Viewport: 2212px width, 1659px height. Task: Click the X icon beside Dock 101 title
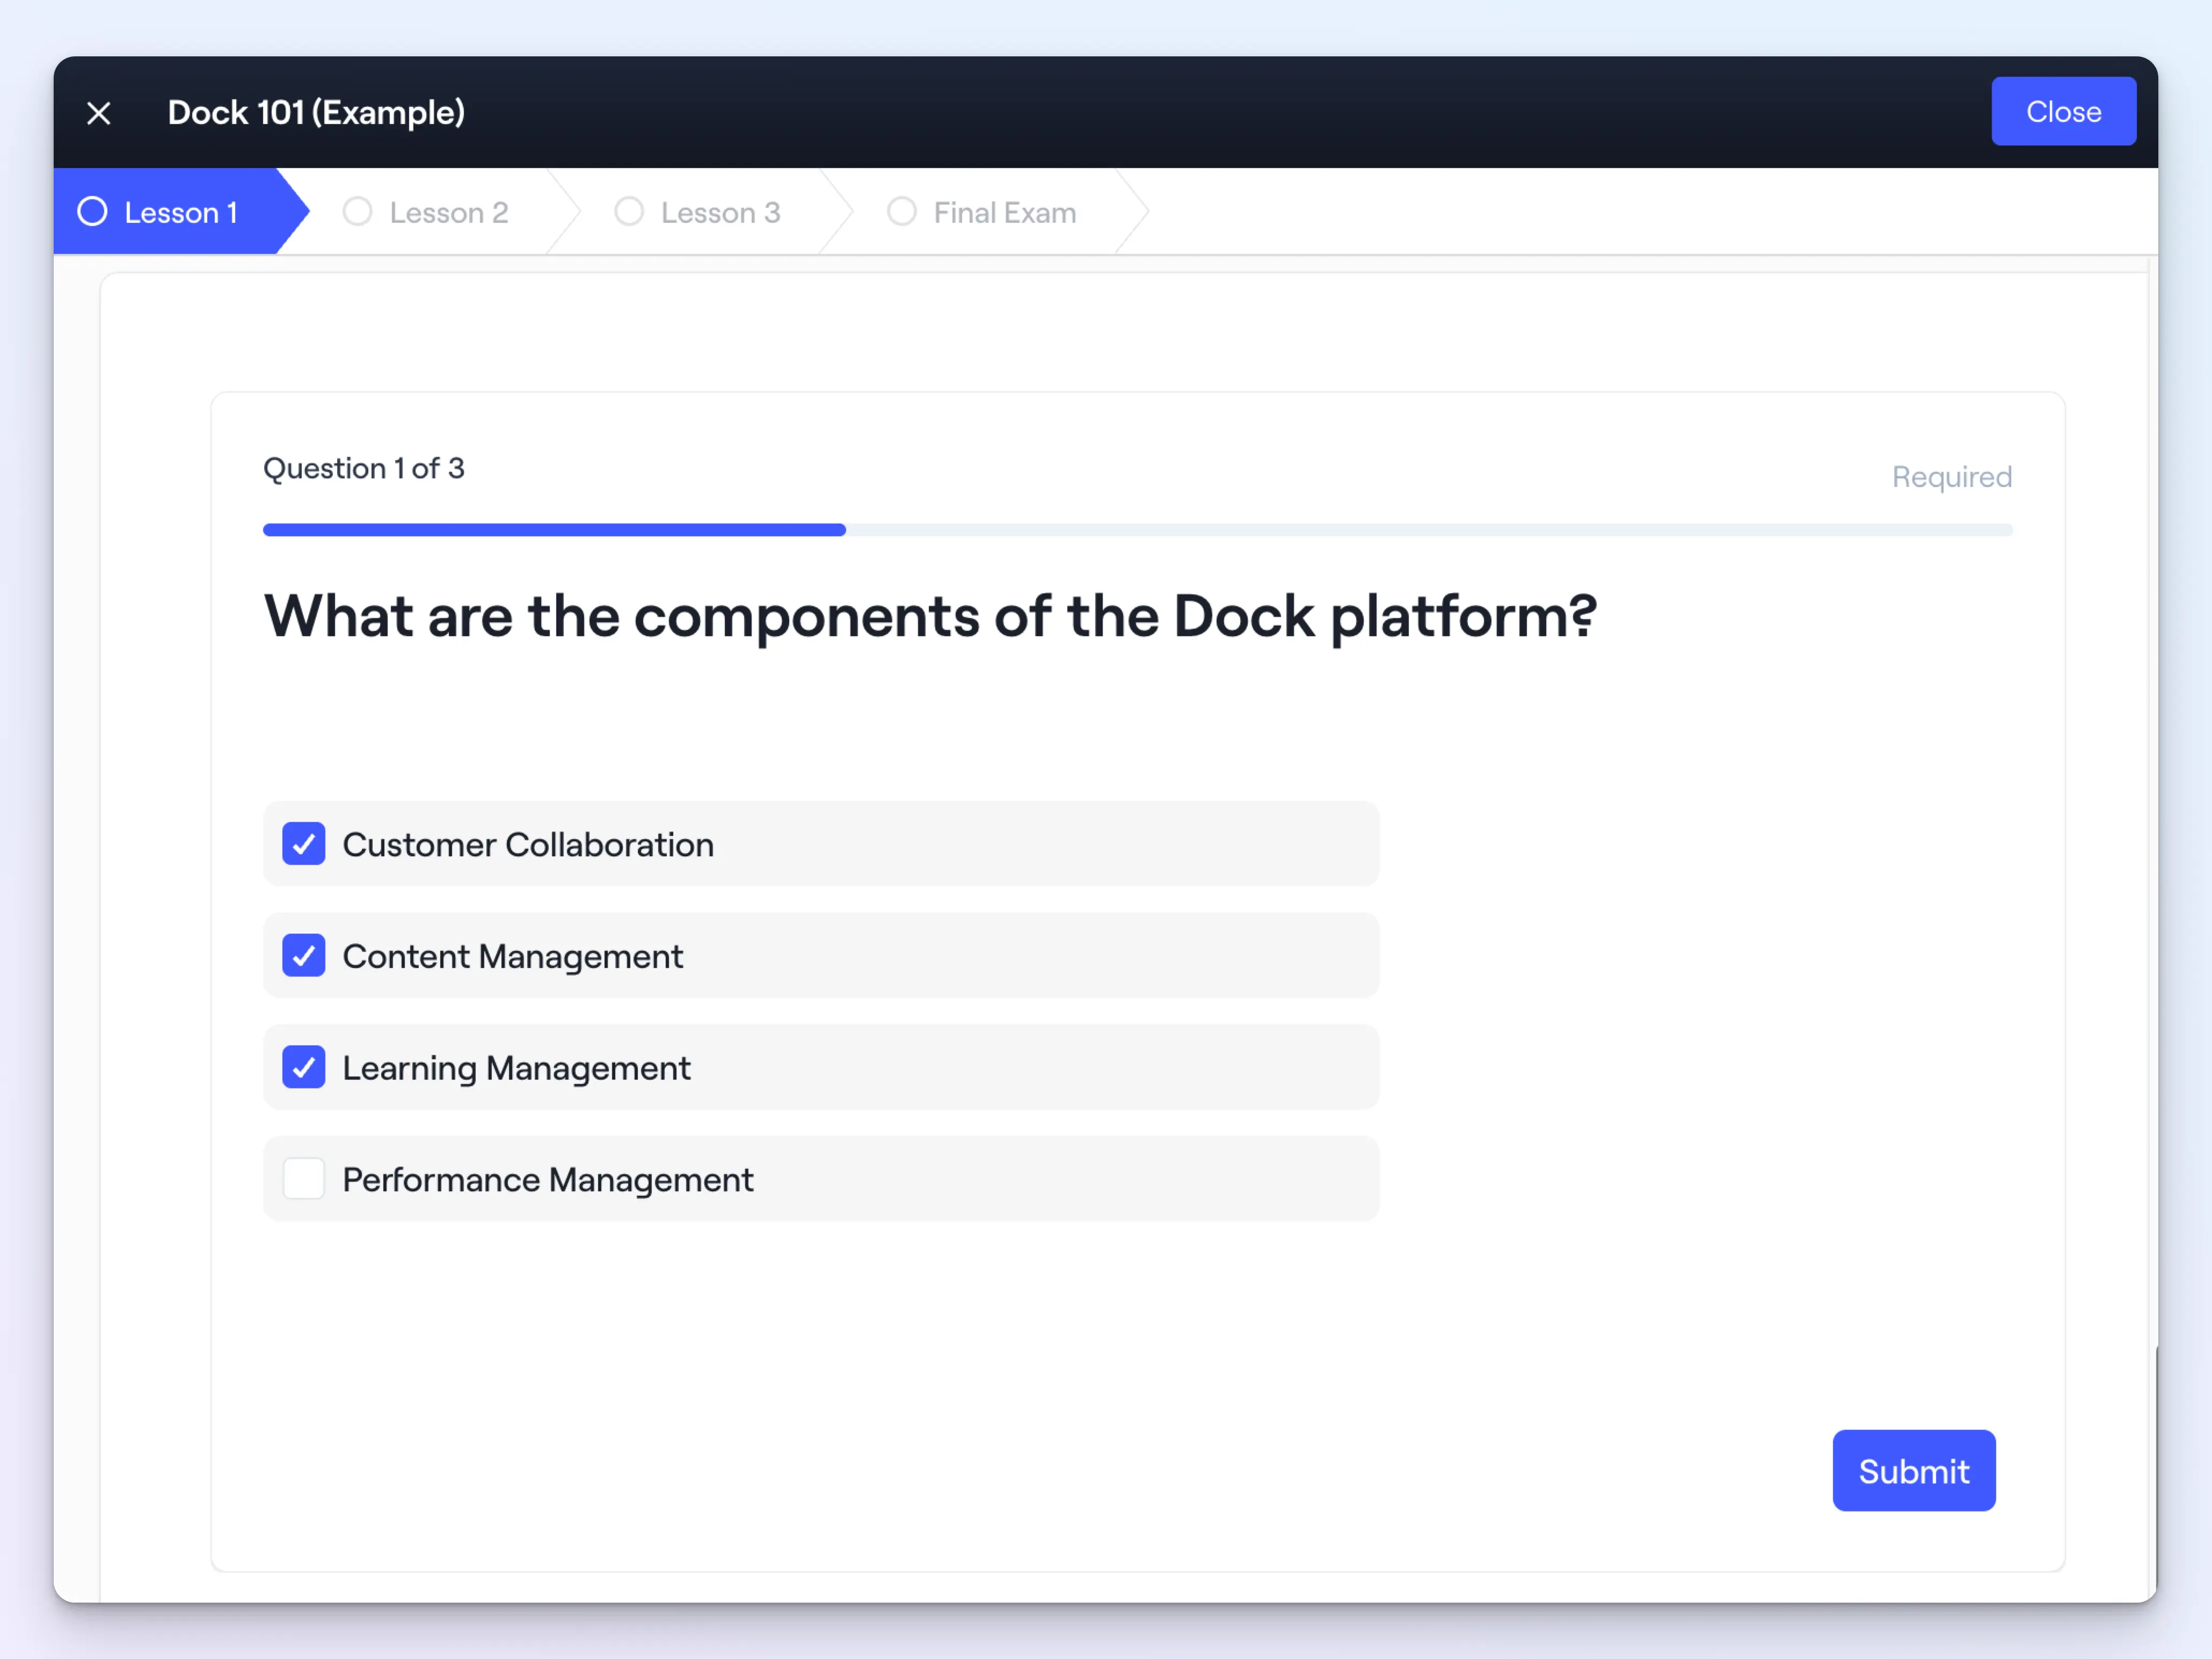tap(98, 113)
